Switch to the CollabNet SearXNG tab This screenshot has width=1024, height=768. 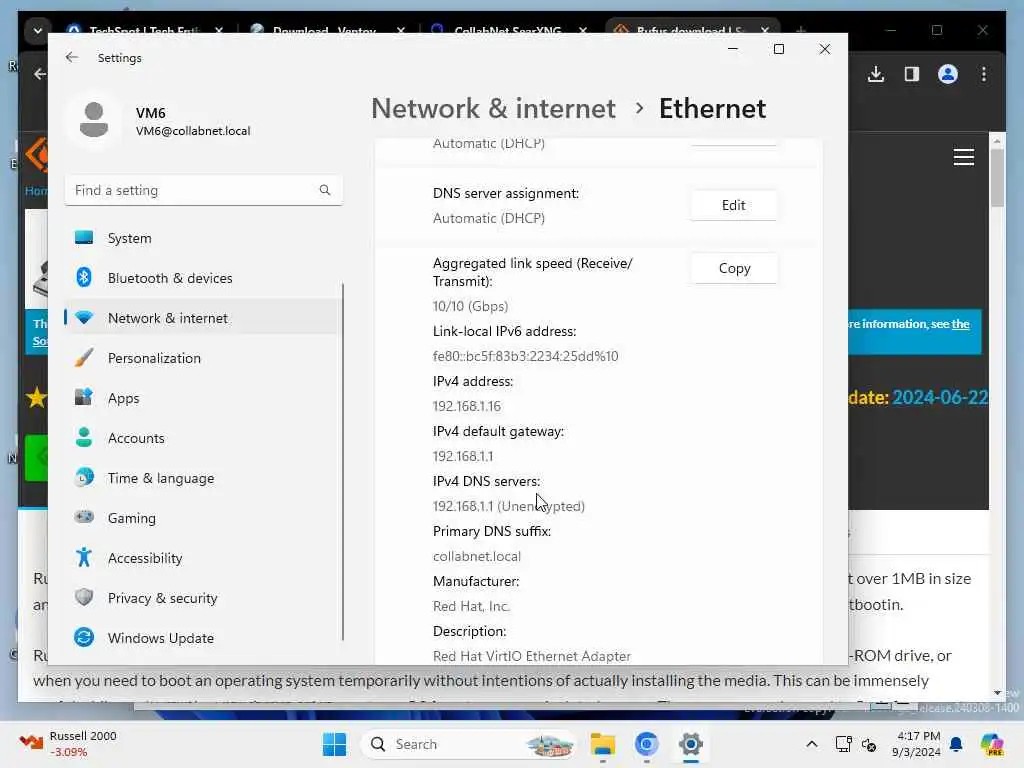507,30
